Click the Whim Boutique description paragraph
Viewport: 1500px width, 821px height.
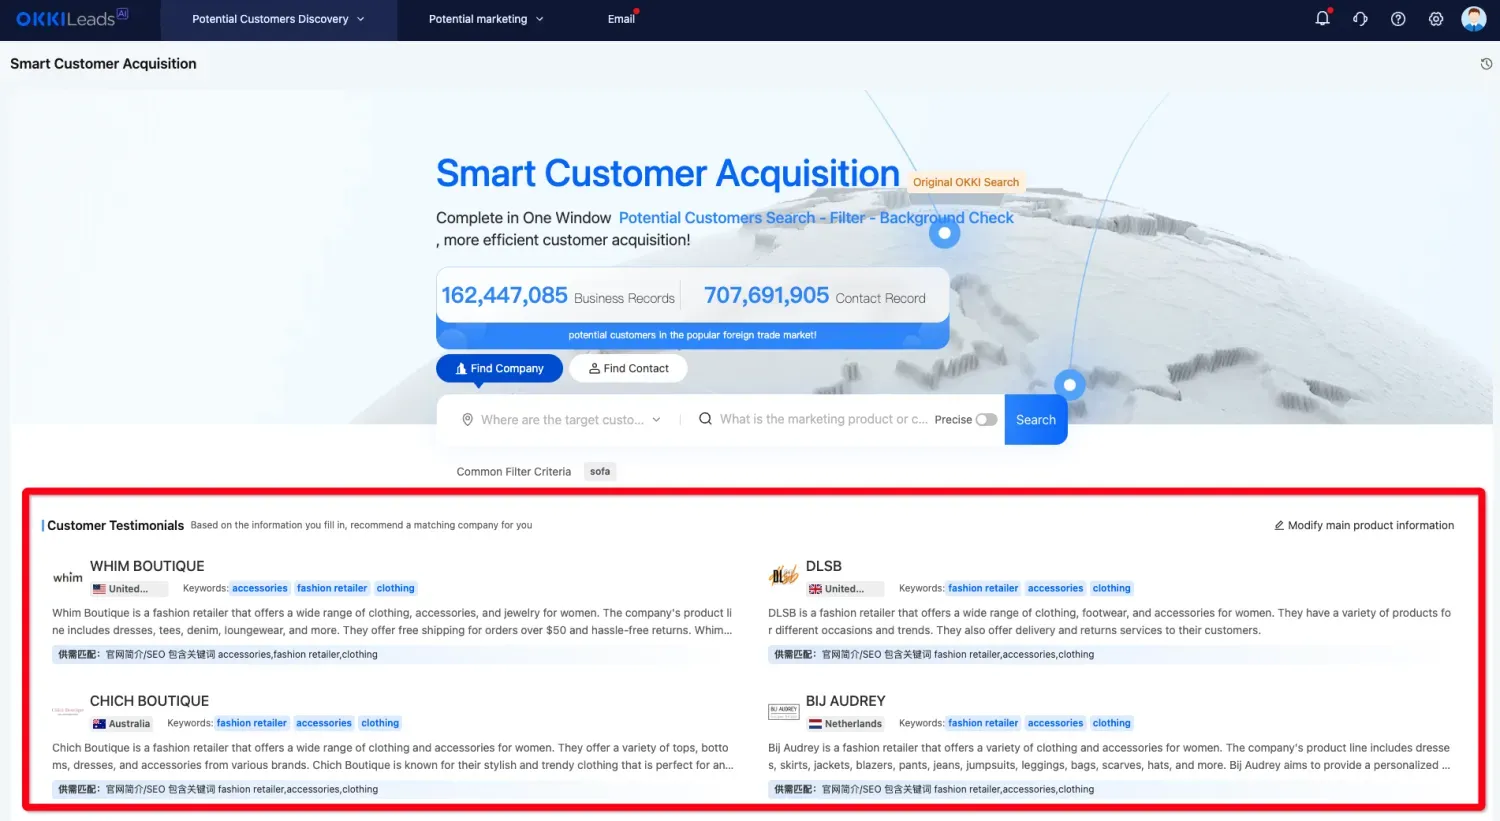pos(392,621)
